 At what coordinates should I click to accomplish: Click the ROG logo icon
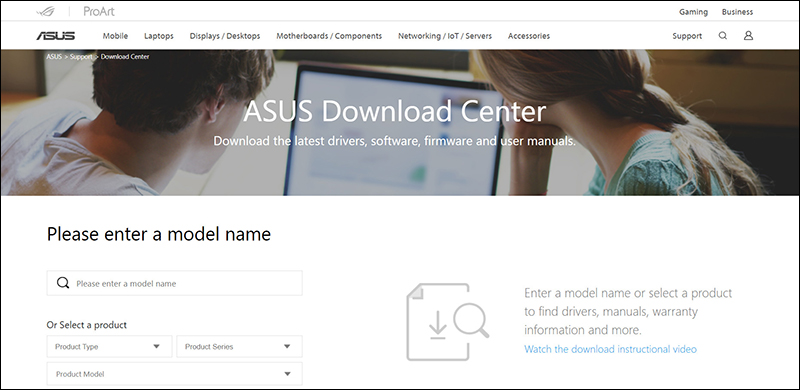[45, 11]
